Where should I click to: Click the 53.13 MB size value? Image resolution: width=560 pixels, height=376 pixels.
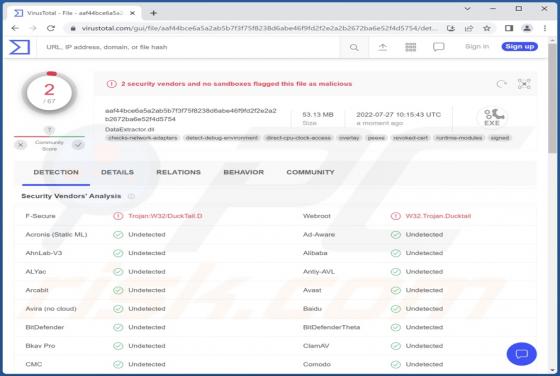click(318, 115)
